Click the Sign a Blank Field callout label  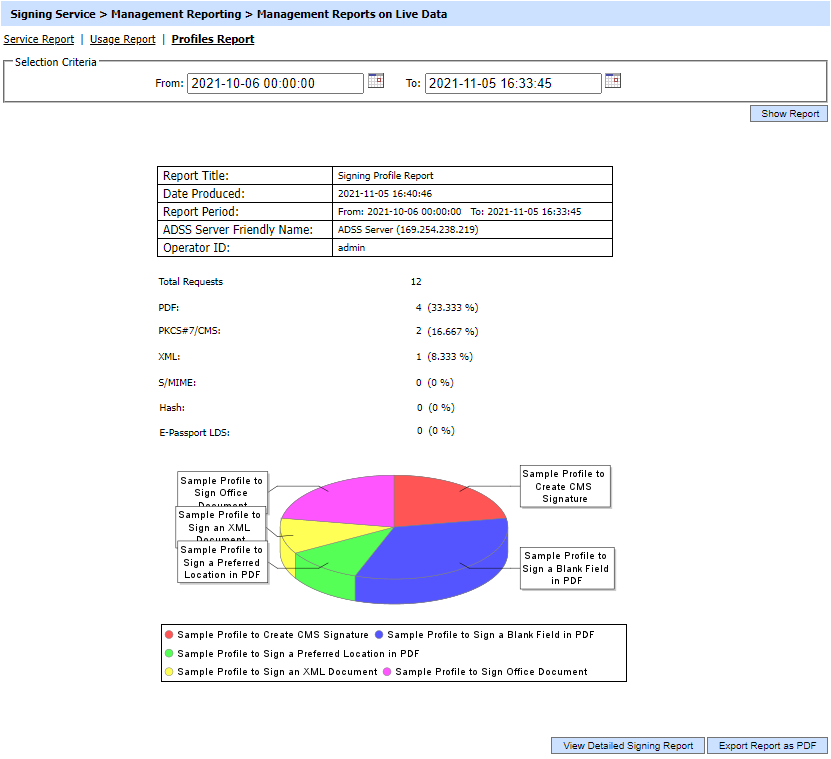[x=565, y=568]
